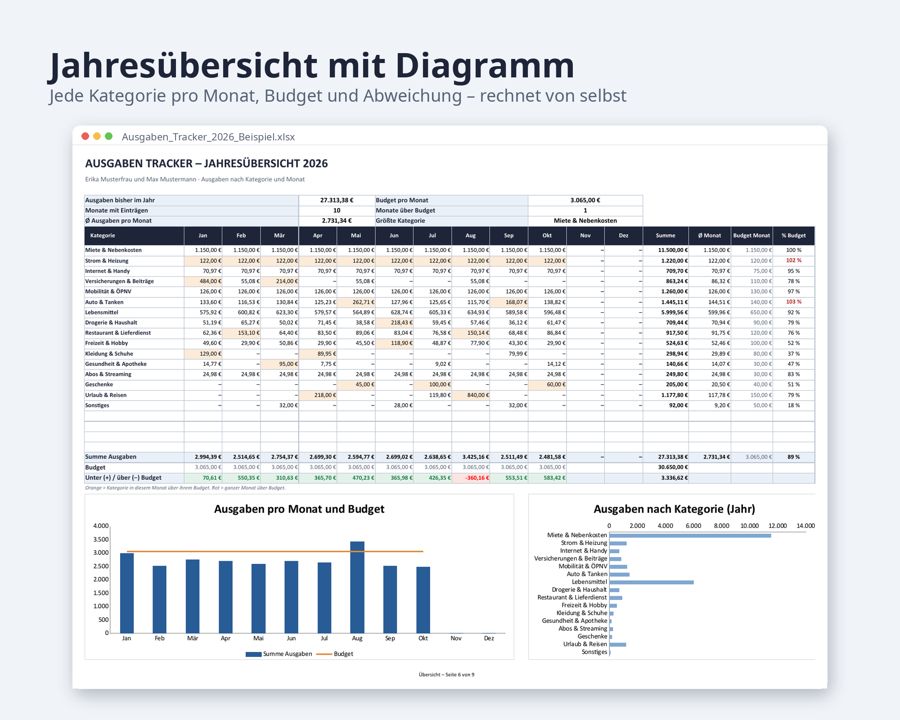Click the chart title Ausgaben nach Kategorie (Jahr)
The image size is (900, 720).
[x=674, y=509]
